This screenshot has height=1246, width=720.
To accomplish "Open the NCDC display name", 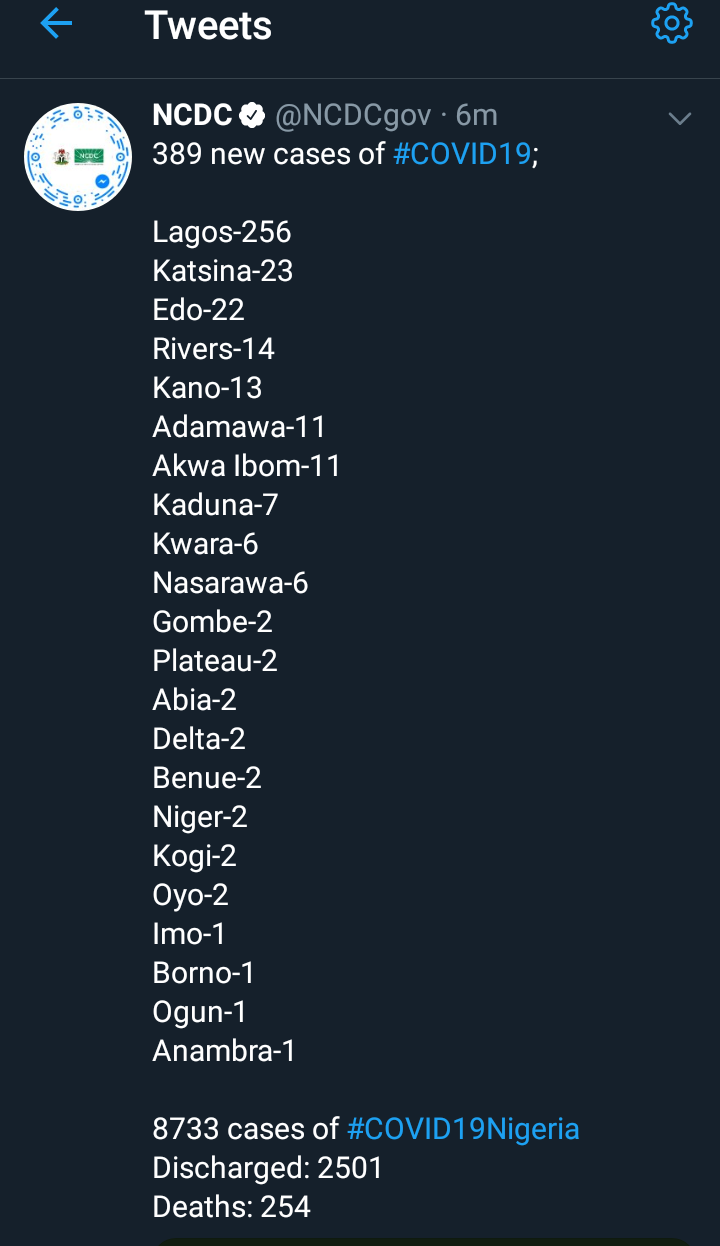I will 192,116.
